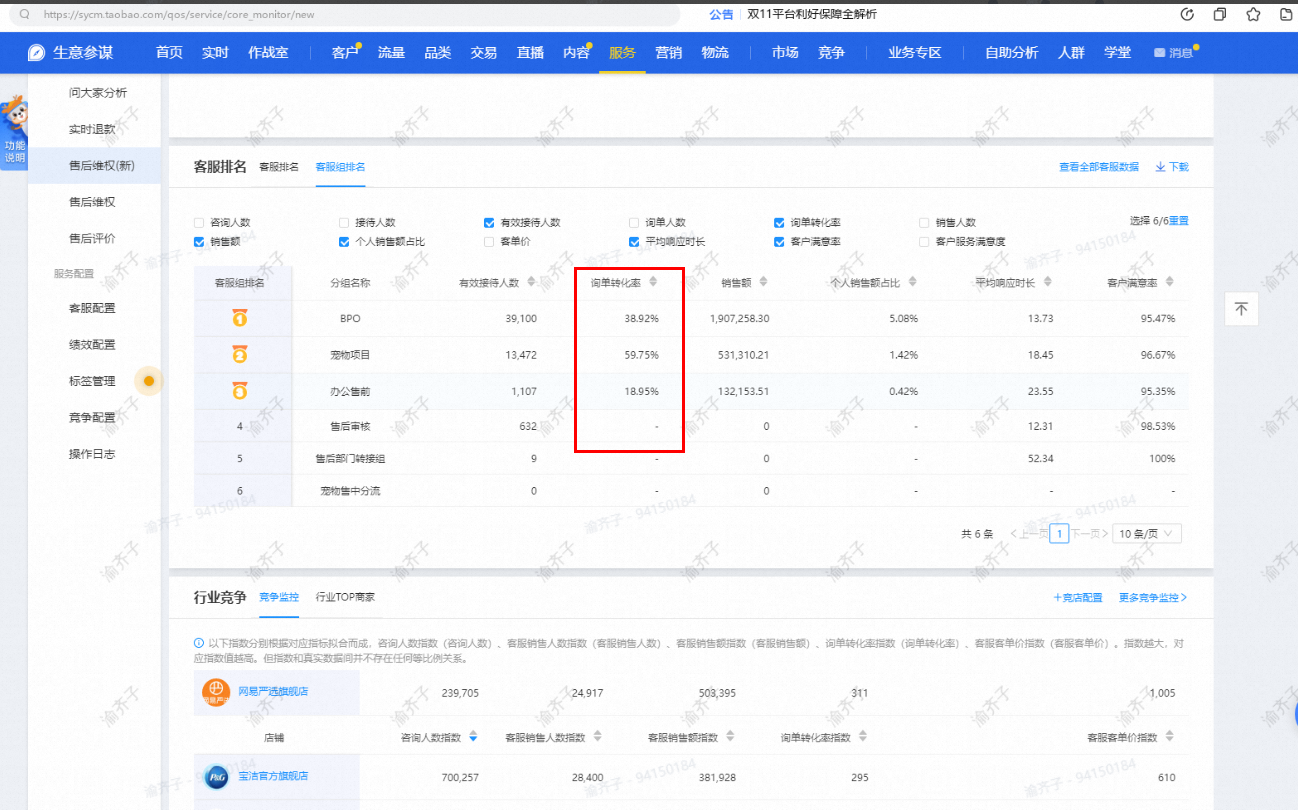Check the 接待人数 checkbox
The image size is (1298, 810).
click(x=344, y=223)
